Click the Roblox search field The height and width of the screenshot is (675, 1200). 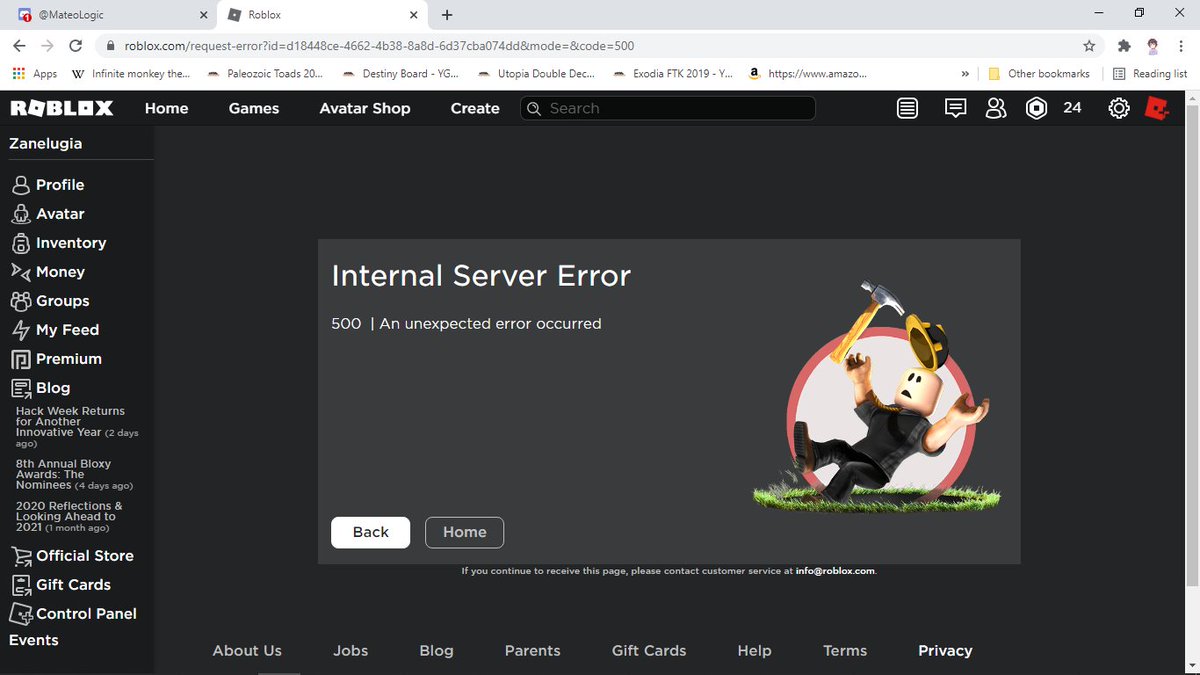click(668, 108)
